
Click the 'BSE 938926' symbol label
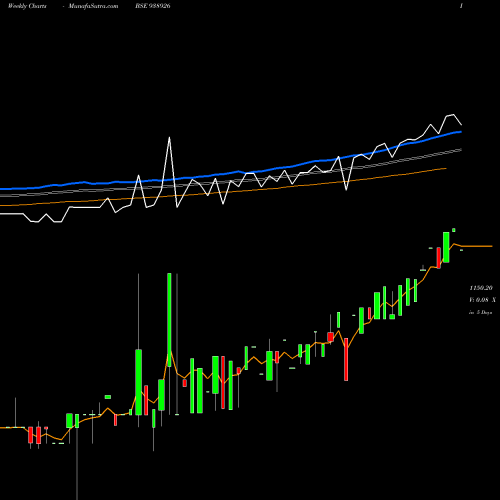pos(153,6)
